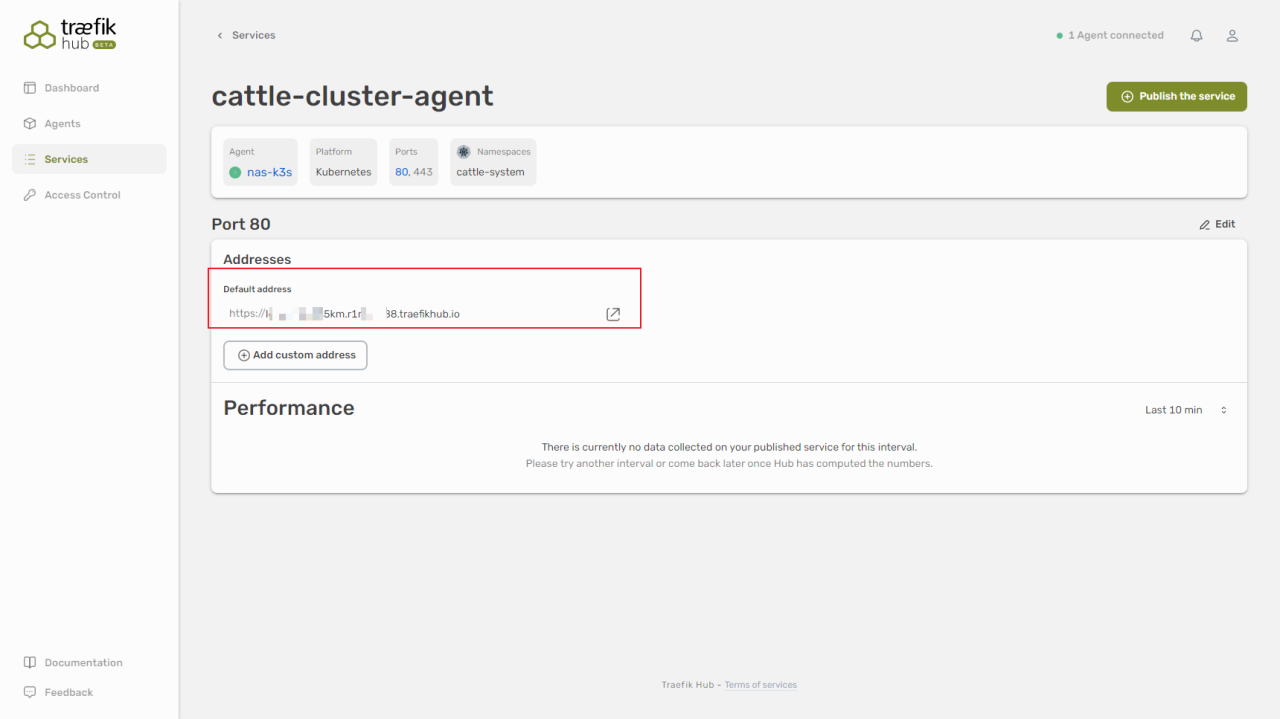Click the default traefikhub.io address
The width and height of the screenshot is (1280, 719).
pyautogui.click(x=344, y=313)
